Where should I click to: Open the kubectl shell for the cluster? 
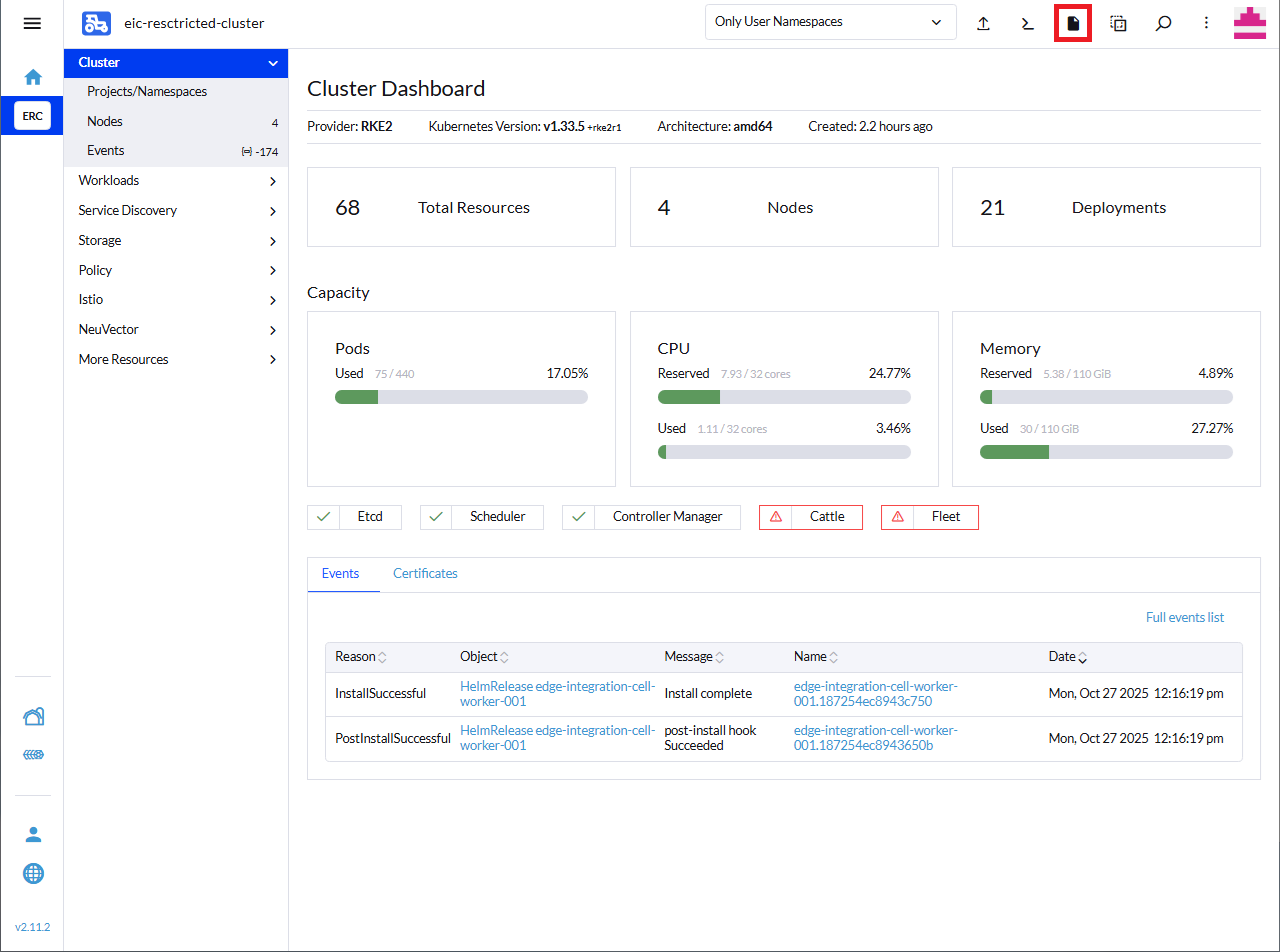1027,22
